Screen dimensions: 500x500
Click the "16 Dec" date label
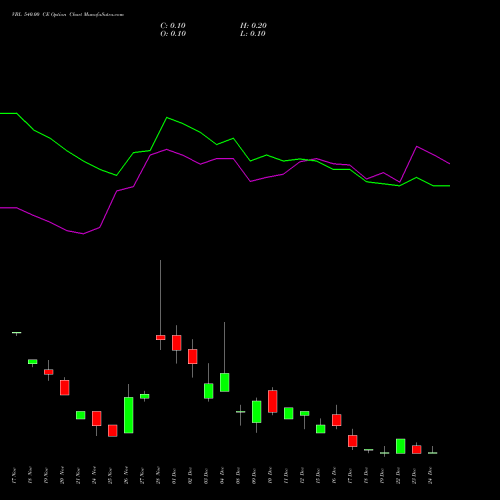[x=334, y=475]
